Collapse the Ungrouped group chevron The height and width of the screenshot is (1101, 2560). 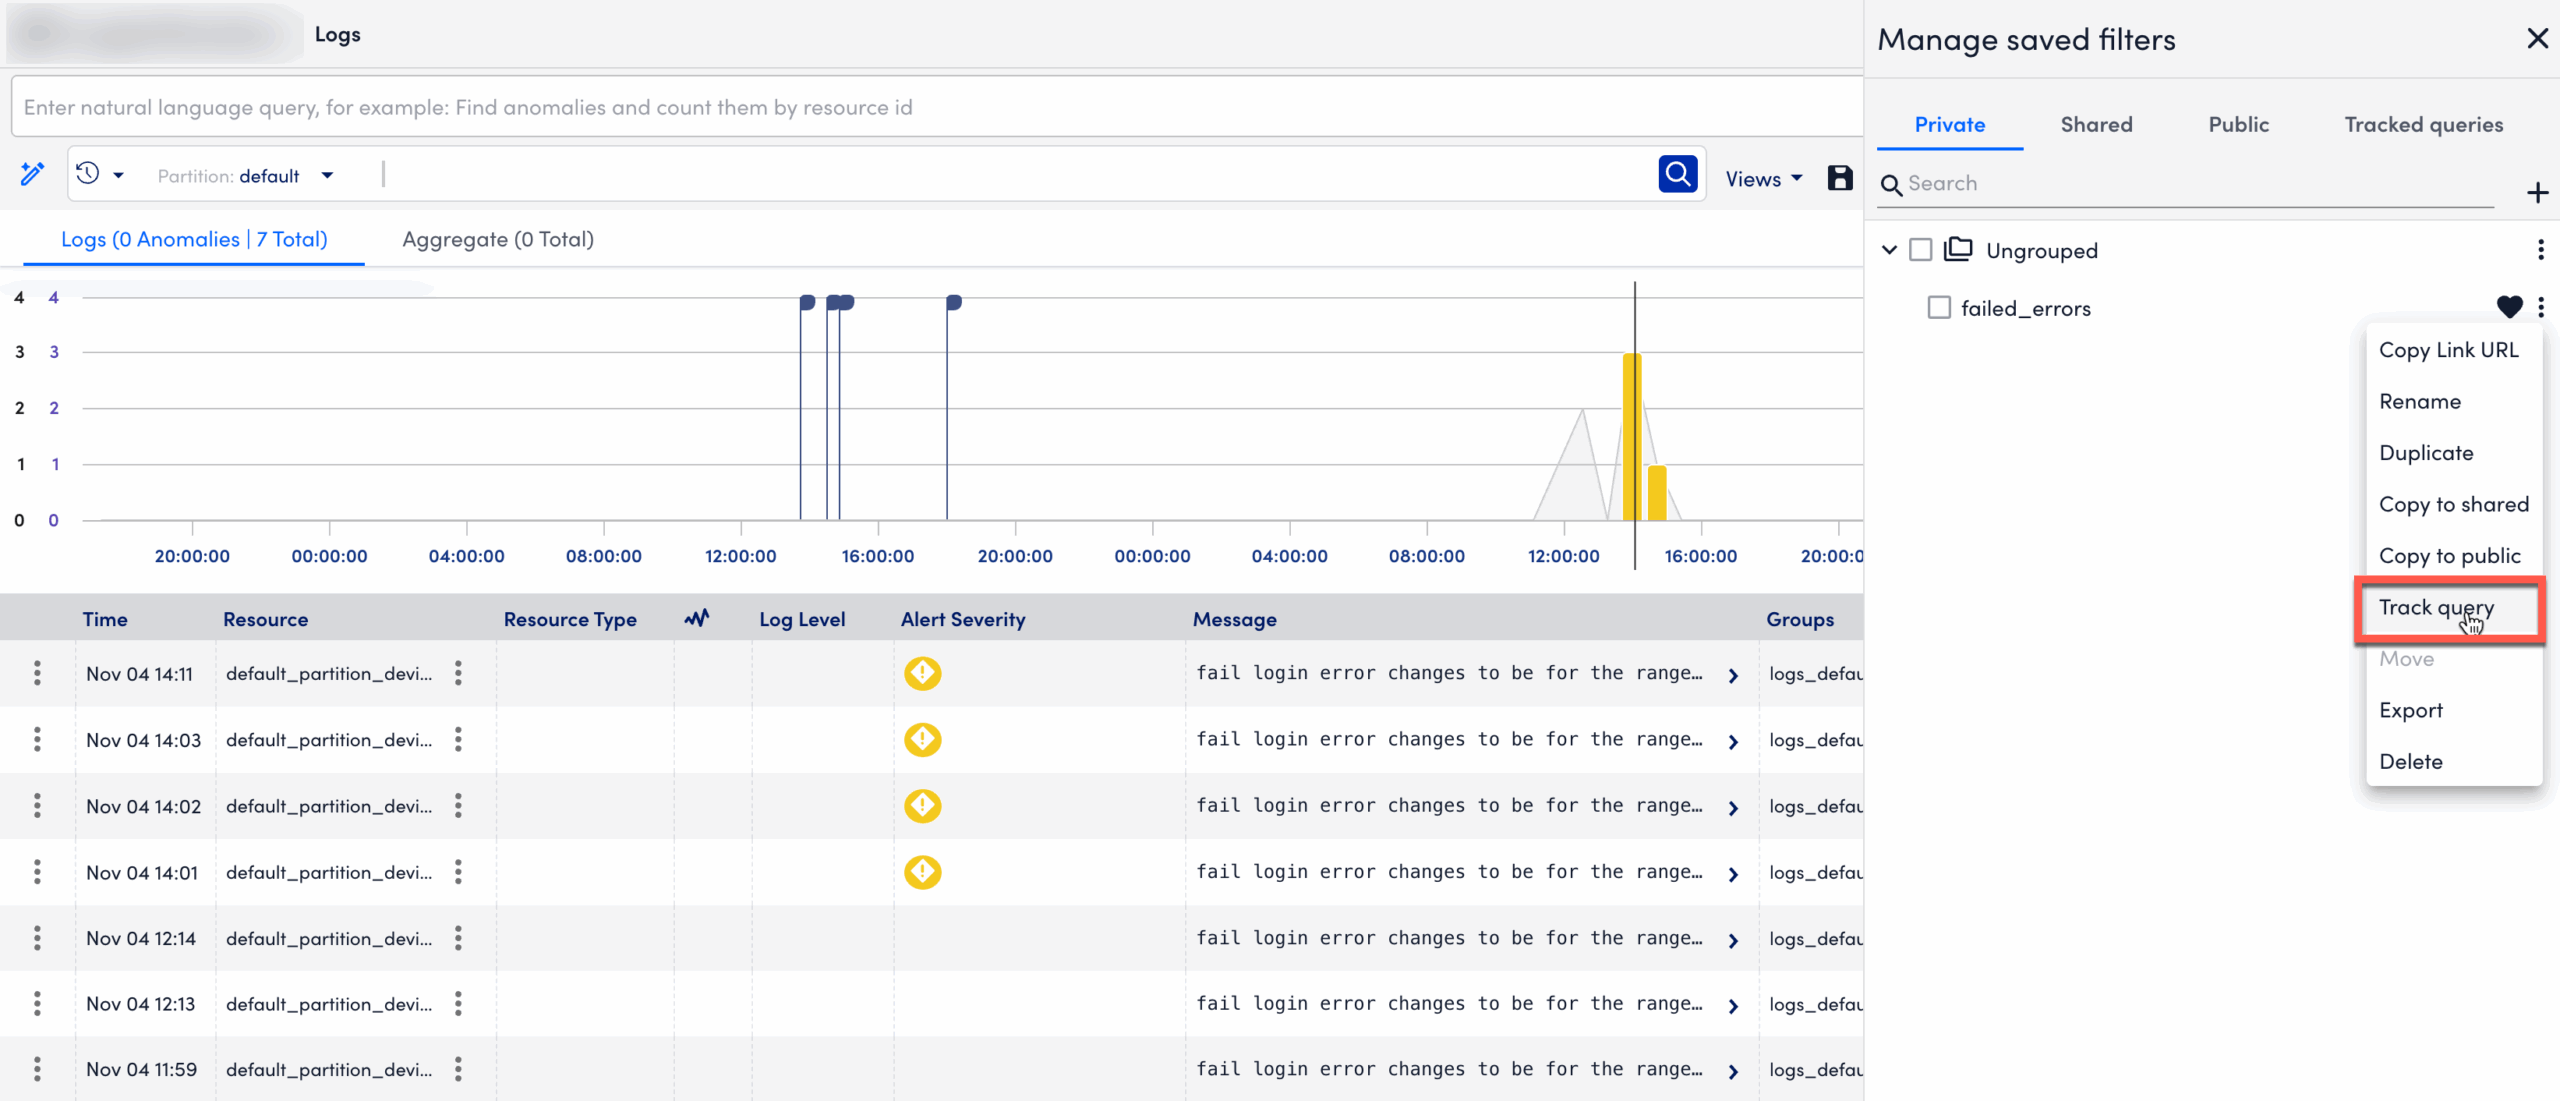1889,250
